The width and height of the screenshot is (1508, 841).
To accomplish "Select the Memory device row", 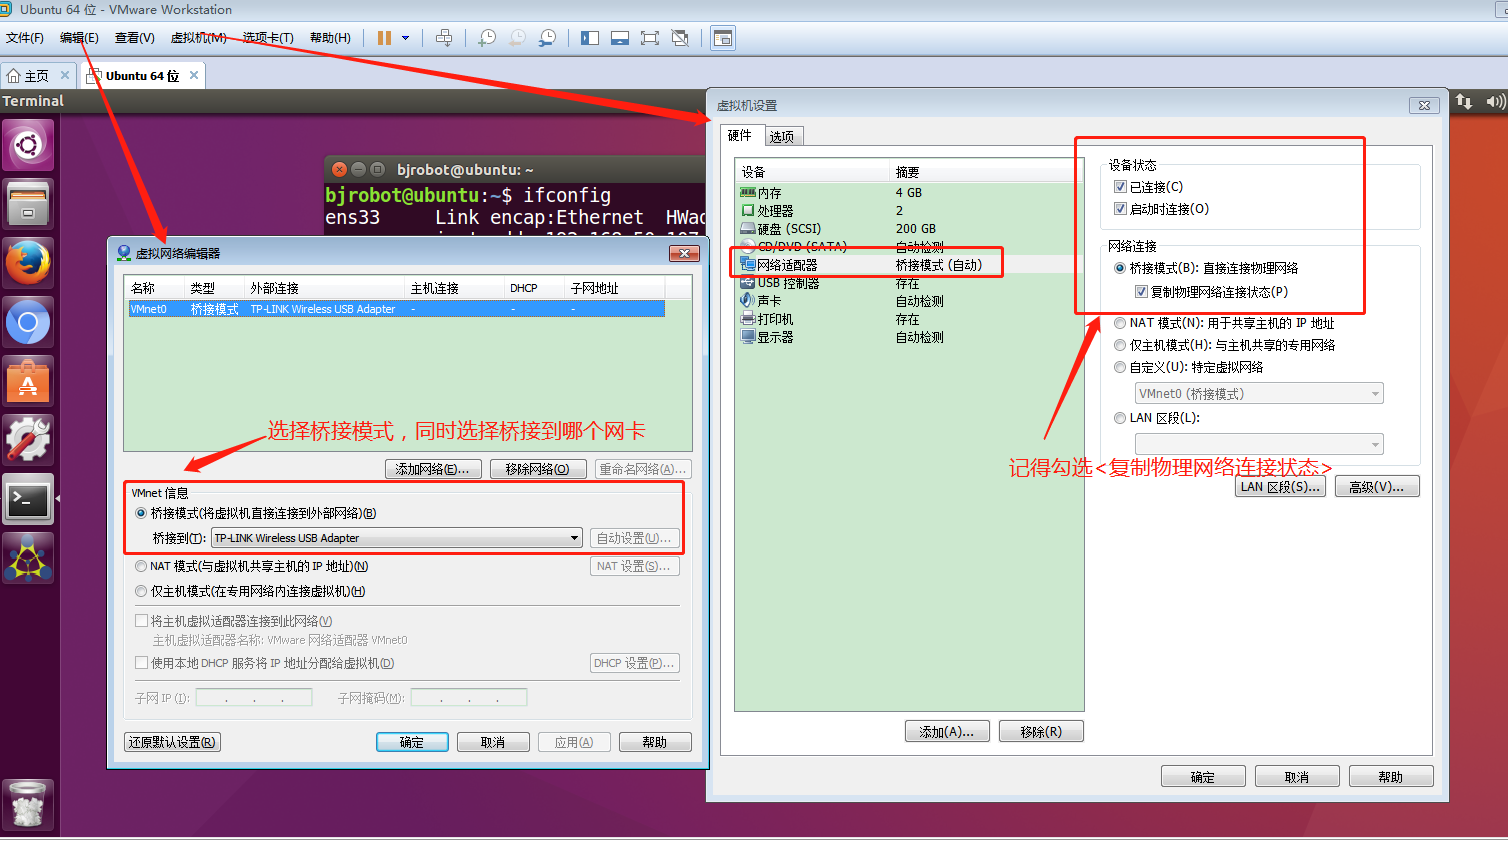I will coord(908,193).
